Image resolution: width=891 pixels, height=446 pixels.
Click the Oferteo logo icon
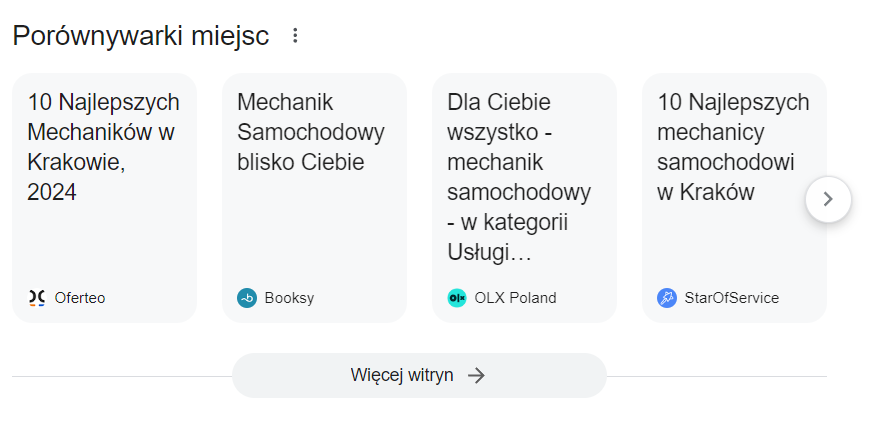[x=37, y=298]
